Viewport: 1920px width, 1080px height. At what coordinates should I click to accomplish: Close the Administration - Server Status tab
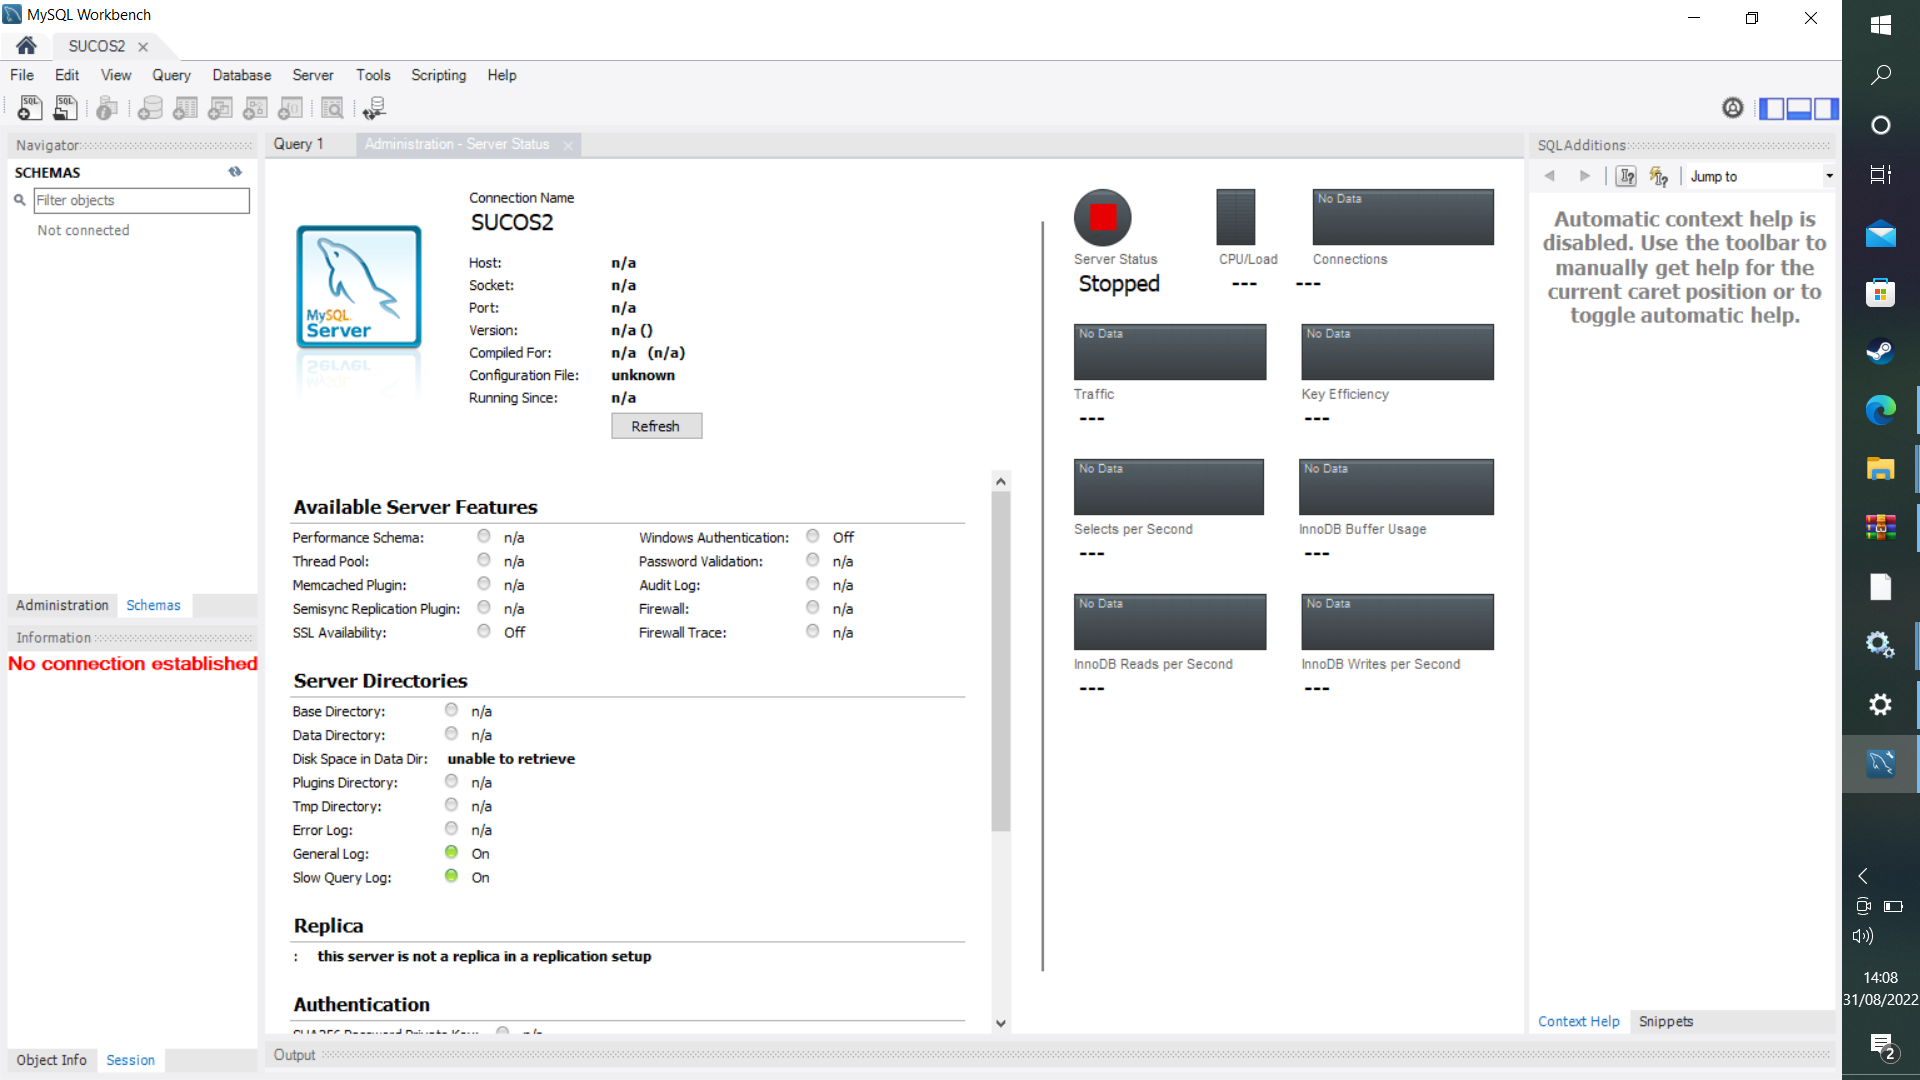tap(568, 145)
